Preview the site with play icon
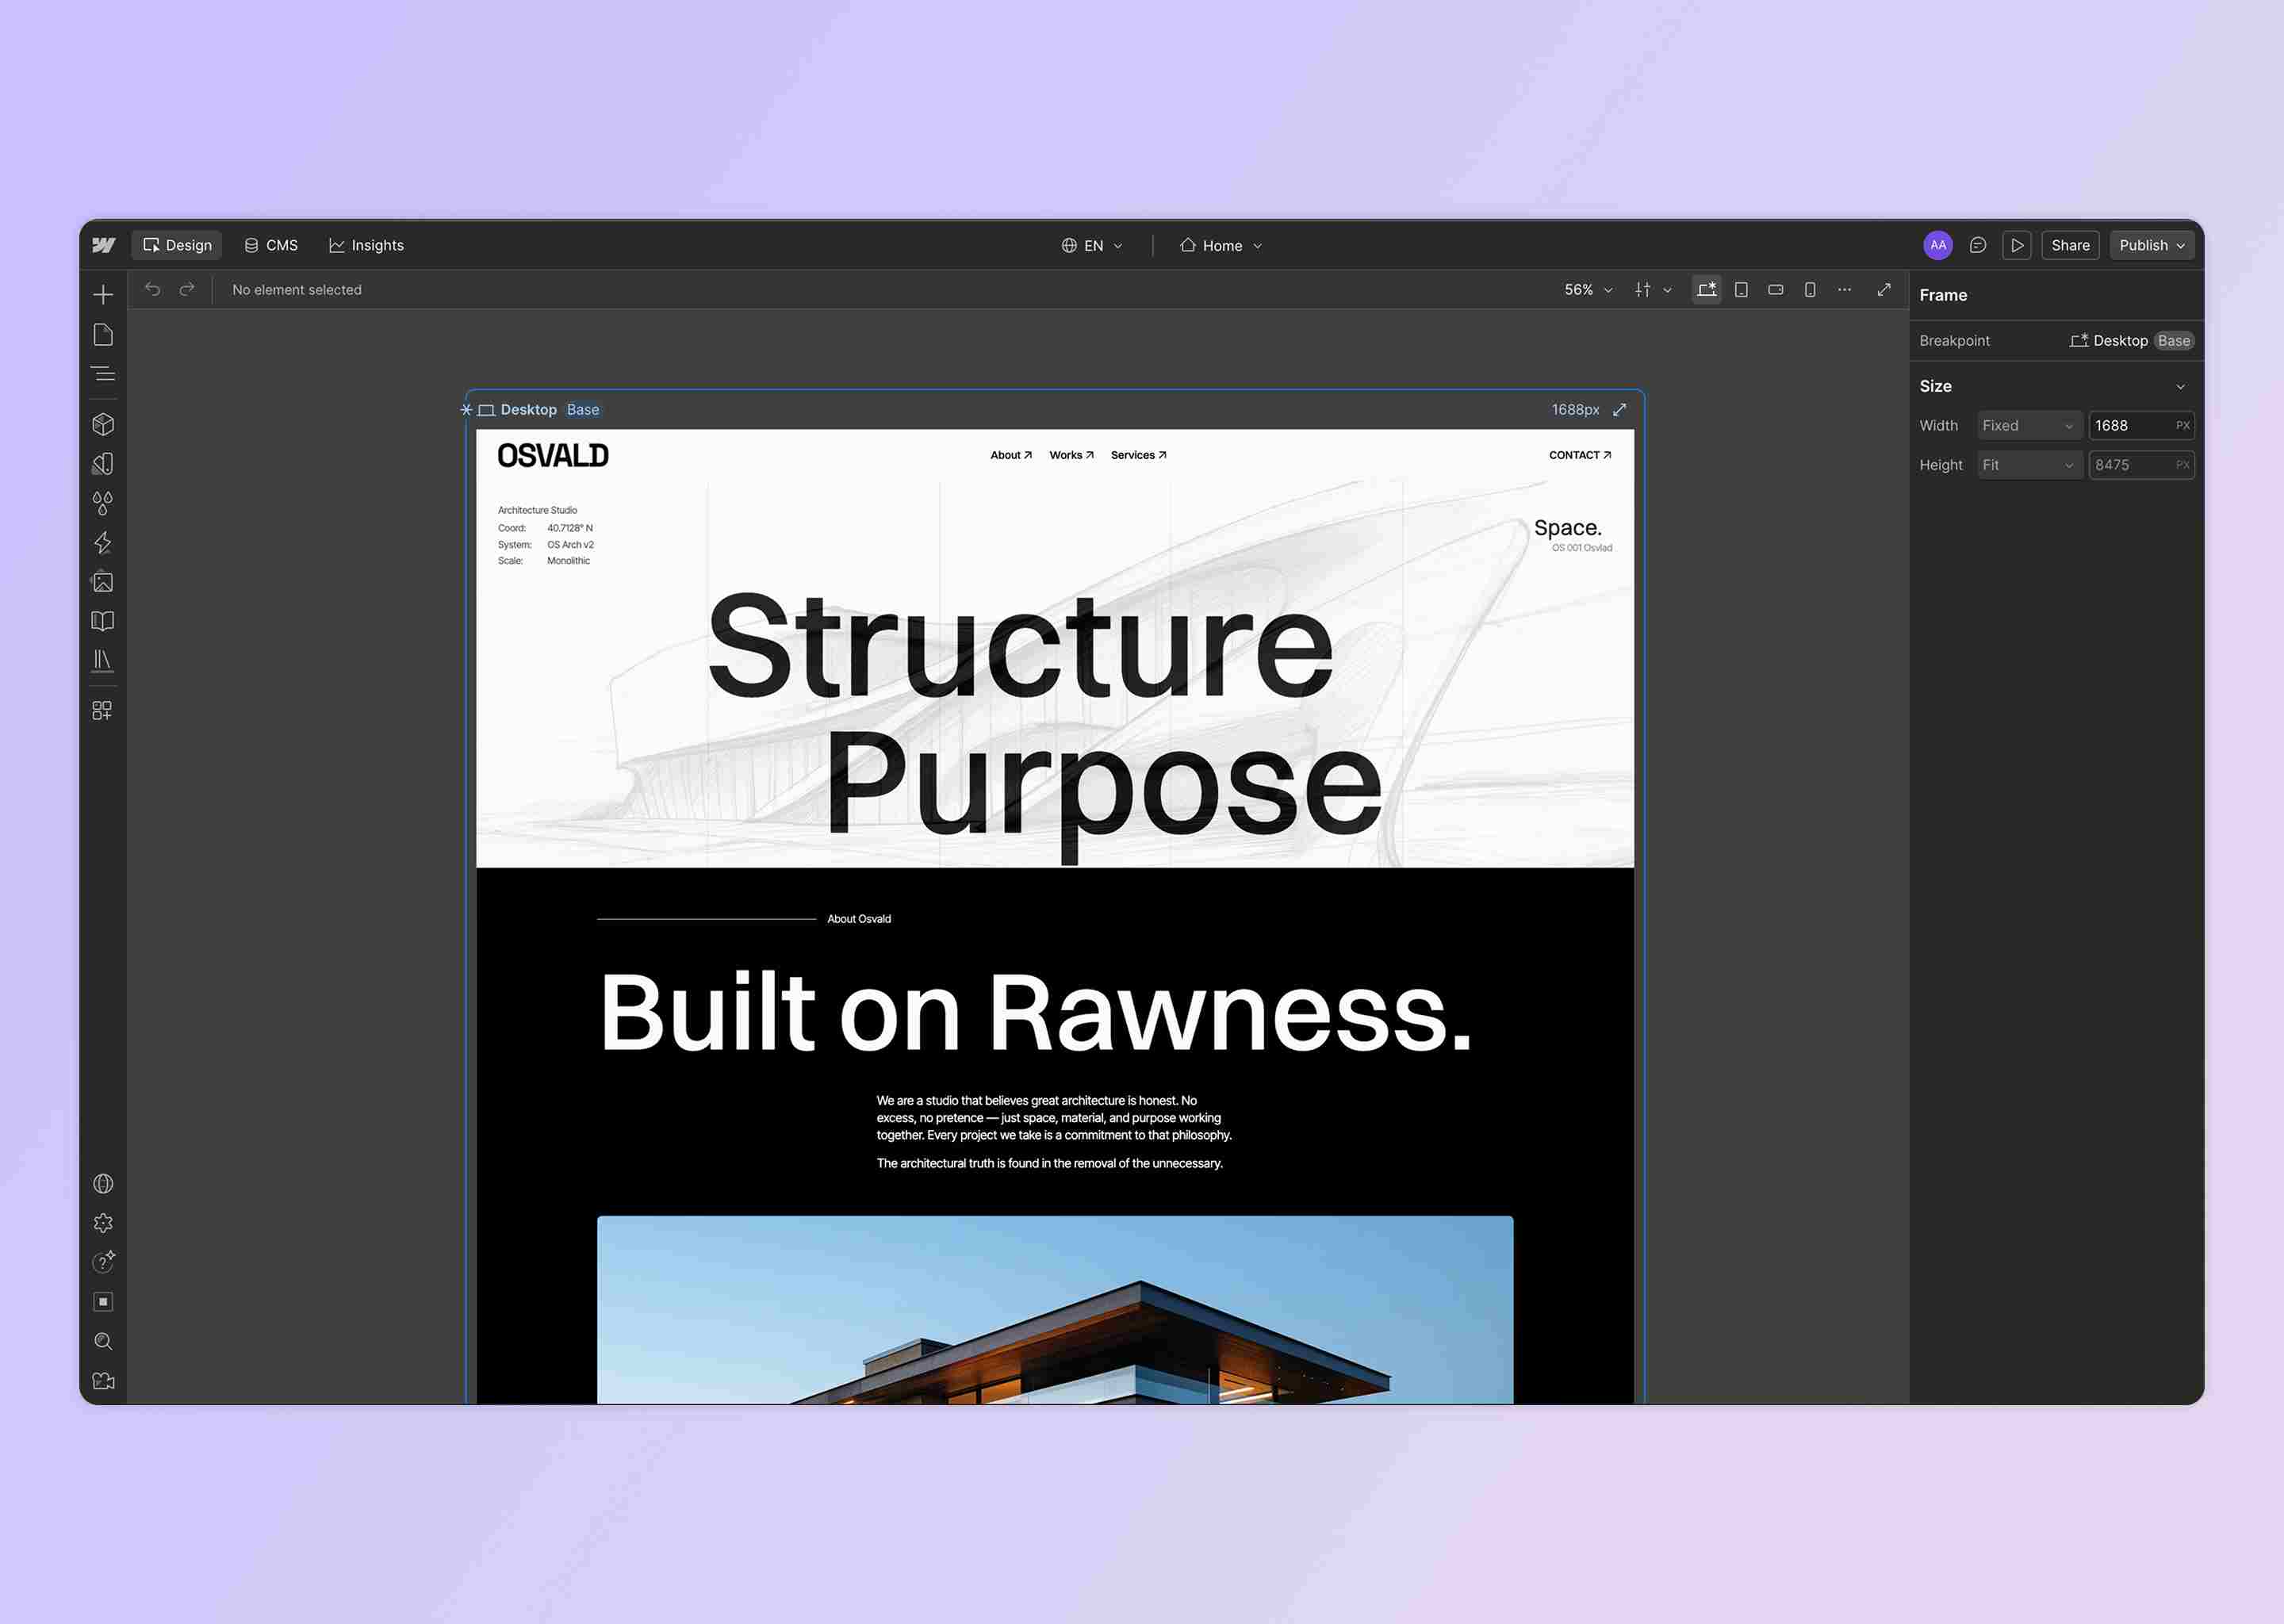Screen dimensions: 2284x1624 point(2017,245)
